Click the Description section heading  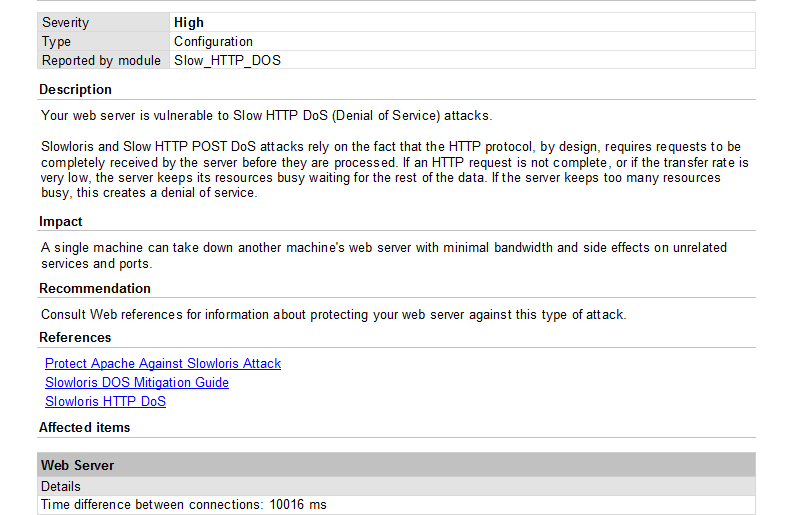pos(76,90)
